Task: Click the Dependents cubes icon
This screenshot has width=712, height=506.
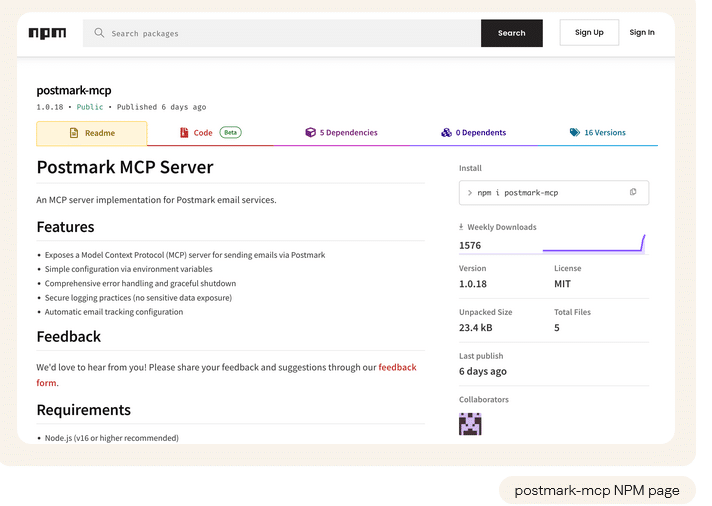Action: coord(446,132)
